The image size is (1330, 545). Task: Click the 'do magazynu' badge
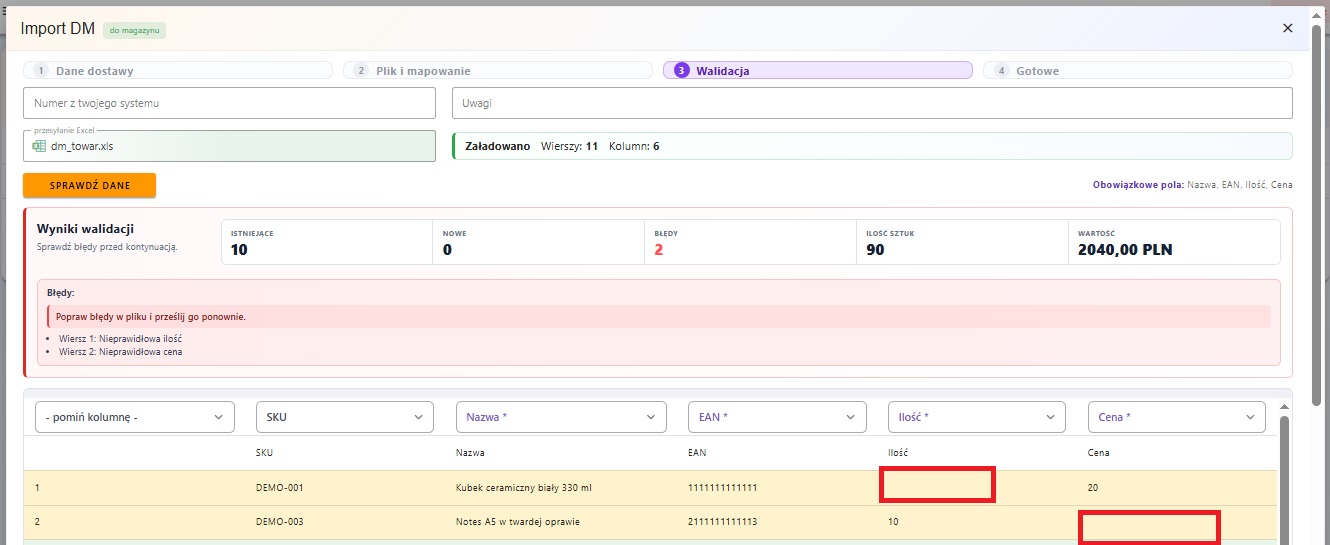pyautogui.click(x=135, y=30)
